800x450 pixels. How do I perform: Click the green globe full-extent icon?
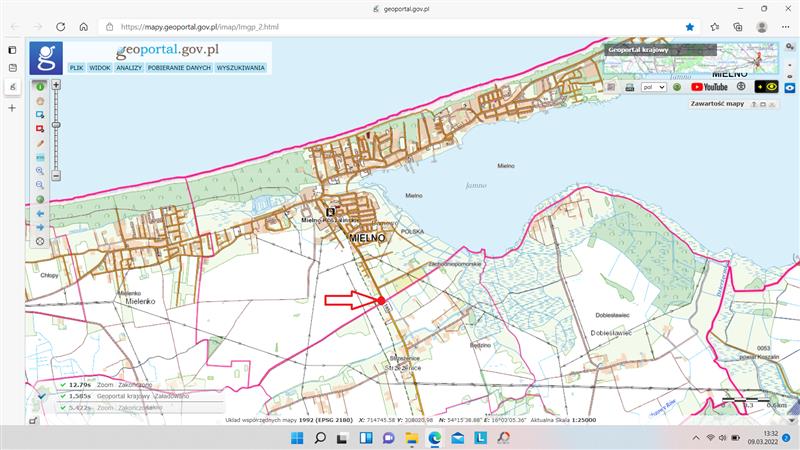coord(40,199)
